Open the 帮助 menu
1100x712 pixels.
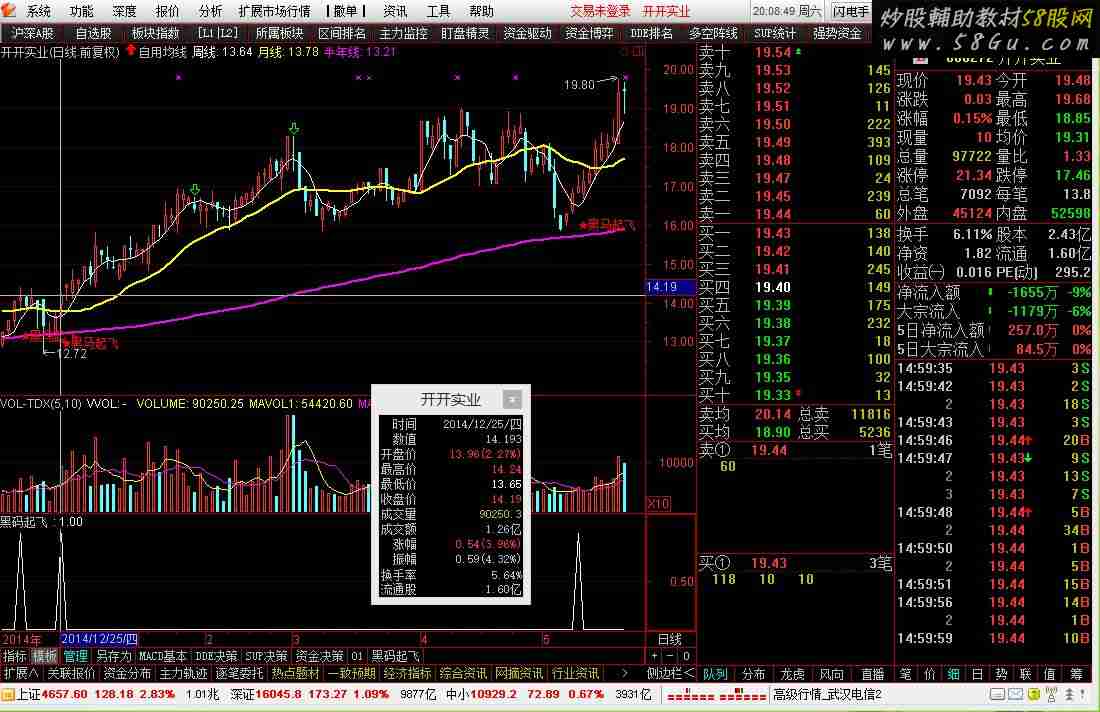[x=481, y=11]
